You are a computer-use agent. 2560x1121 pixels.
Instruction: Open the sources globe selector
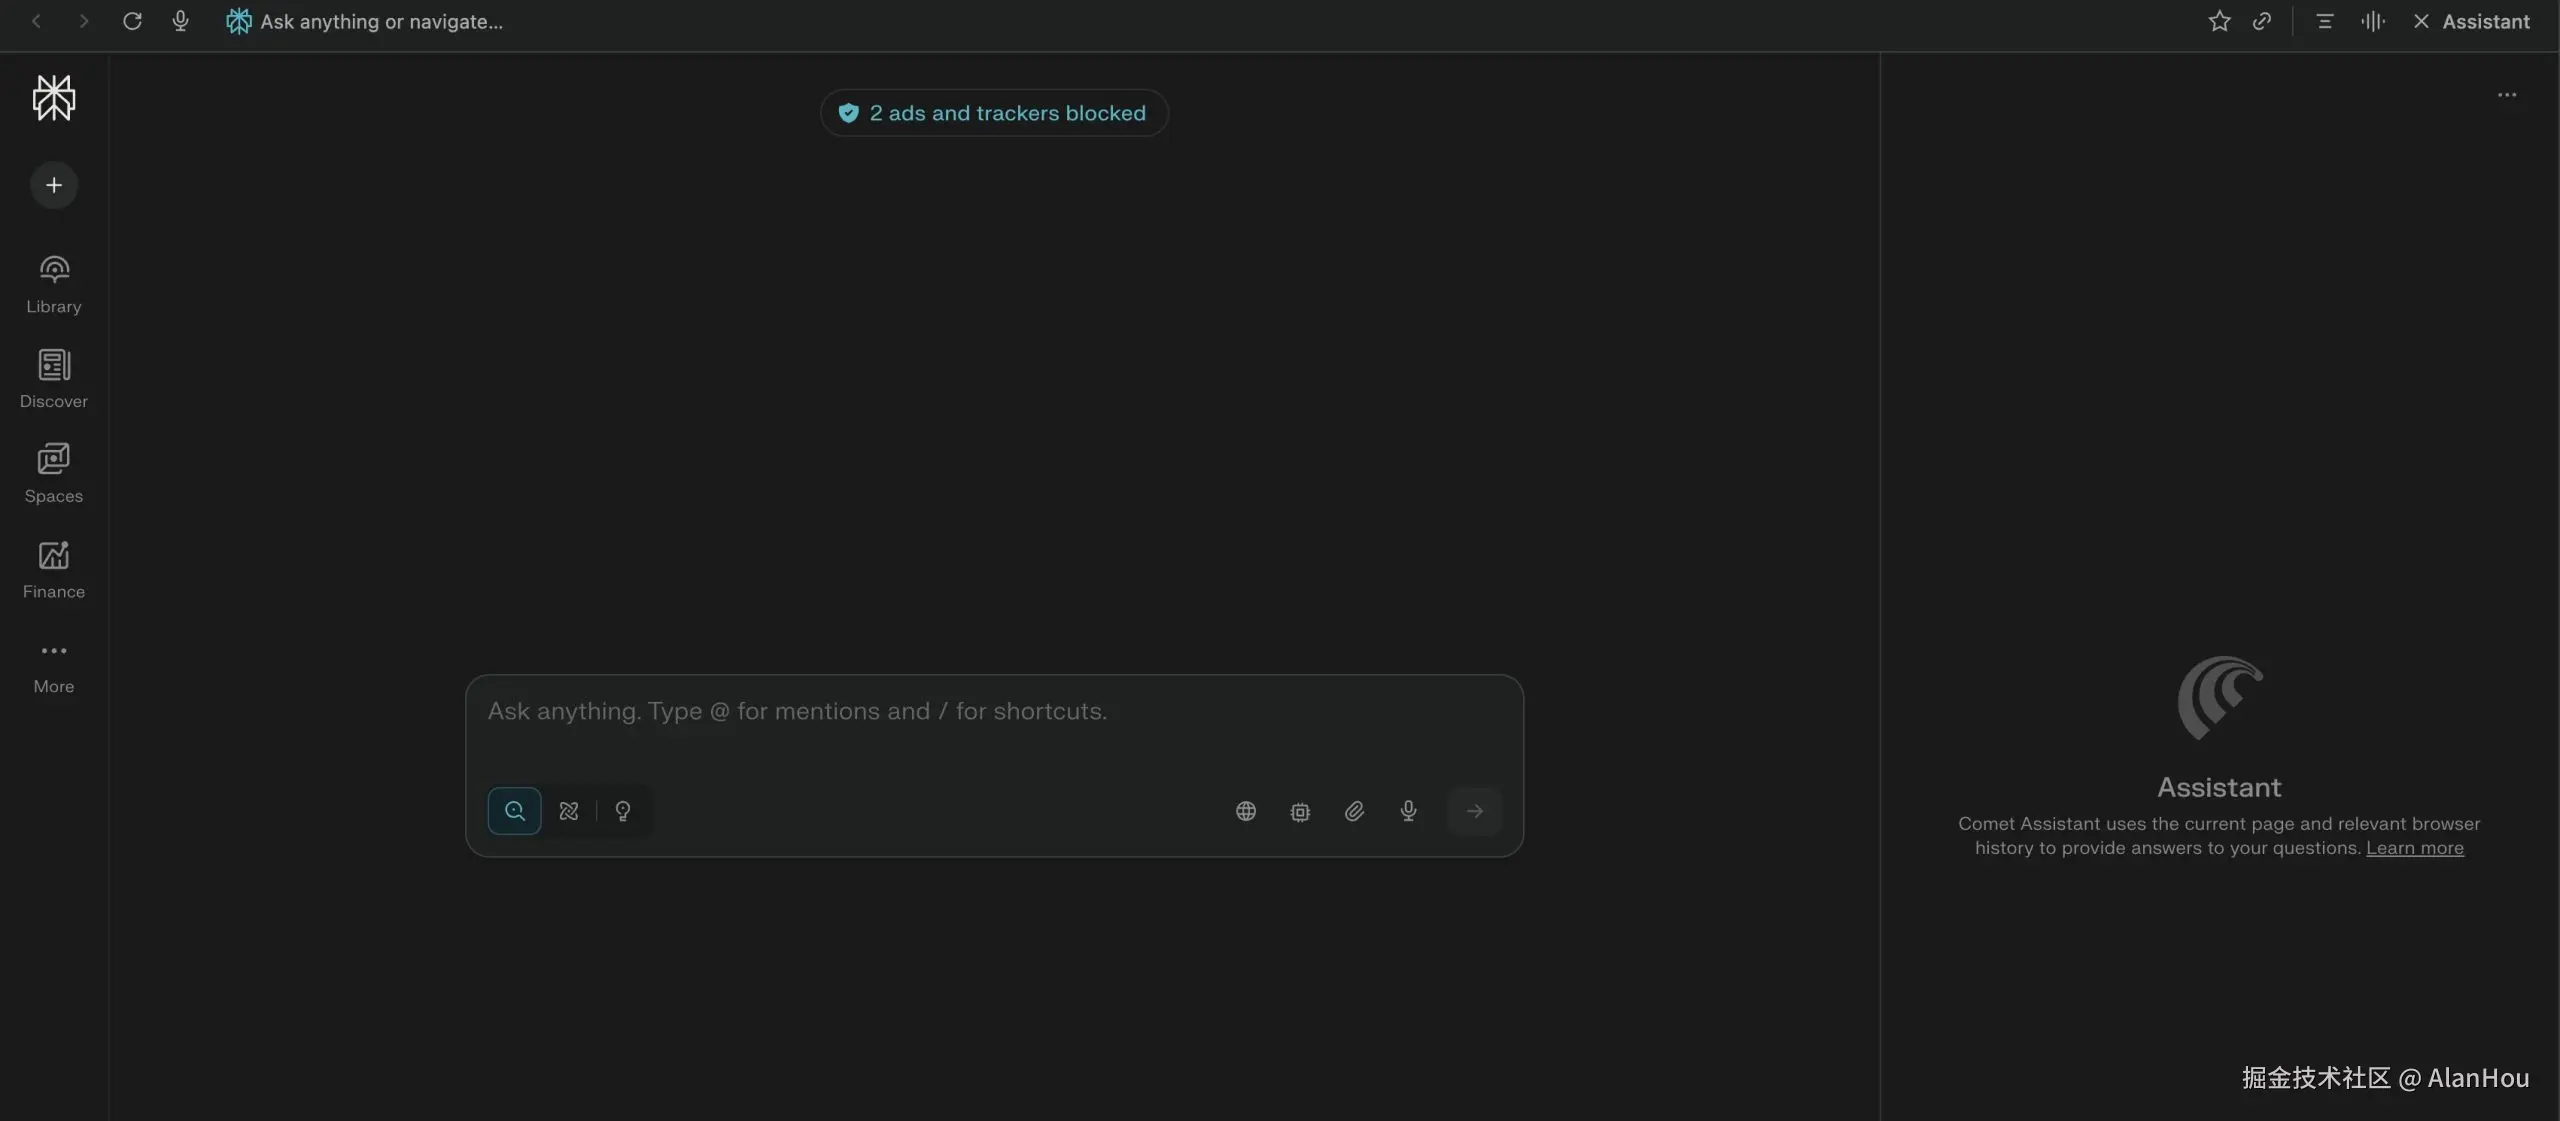pos(1246,811)
